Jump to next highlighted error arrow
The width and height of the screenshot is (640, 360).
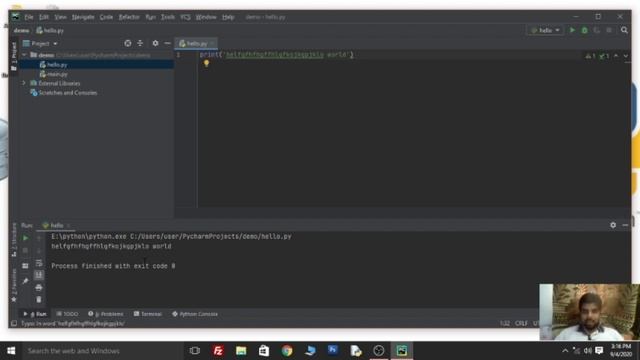[625, 56]
